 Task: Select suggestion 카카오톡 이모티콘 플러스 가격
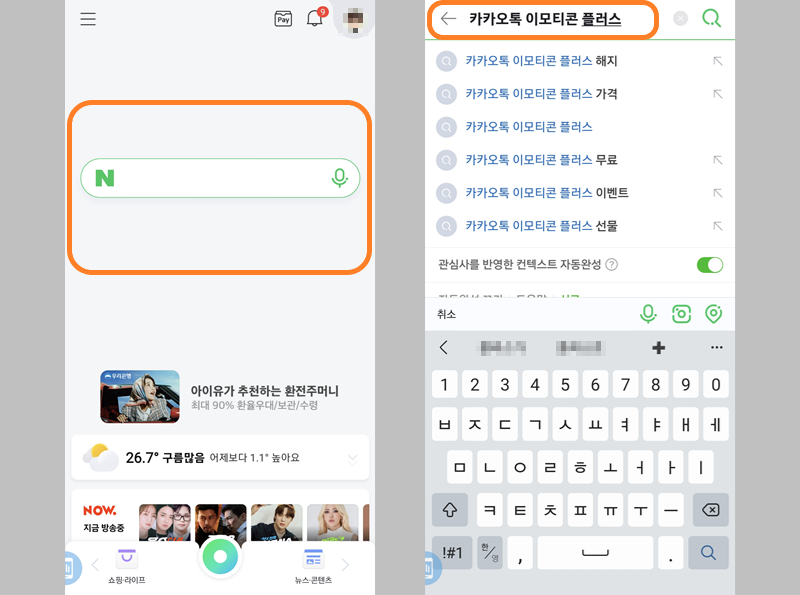[x=541, y=94]
